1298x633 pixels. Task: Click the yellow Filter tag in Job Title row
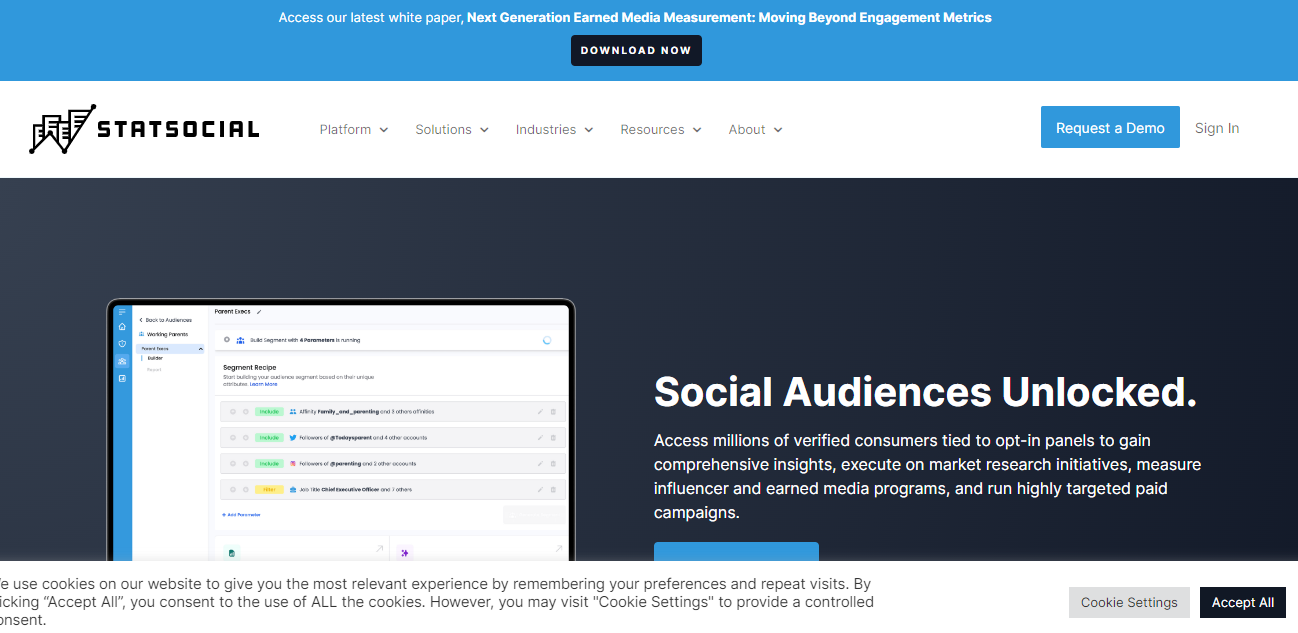269,489
